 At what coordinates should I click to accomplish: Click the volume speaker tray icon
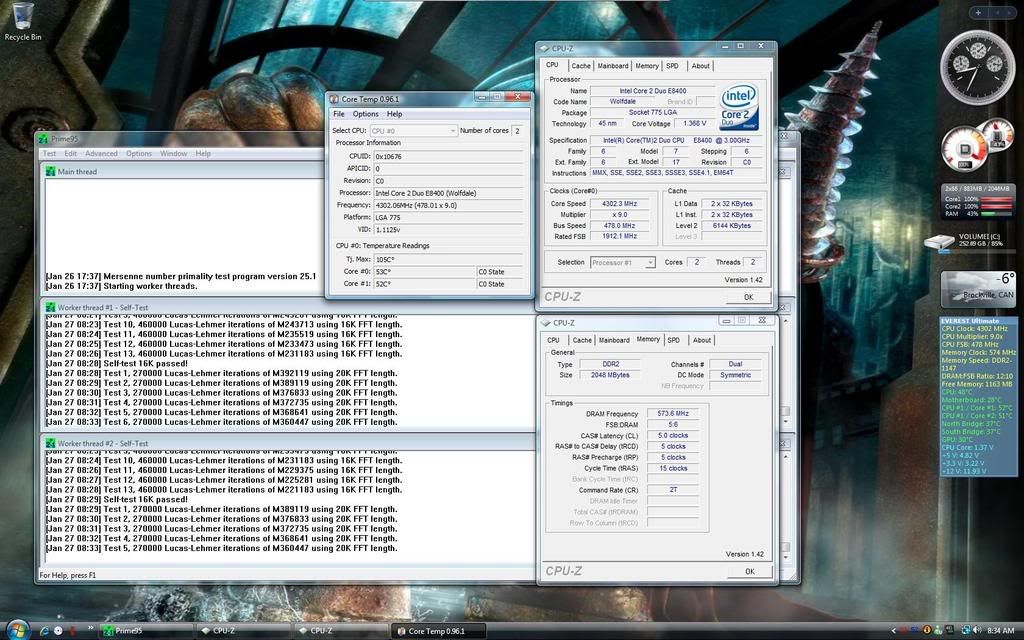(978, 630)
